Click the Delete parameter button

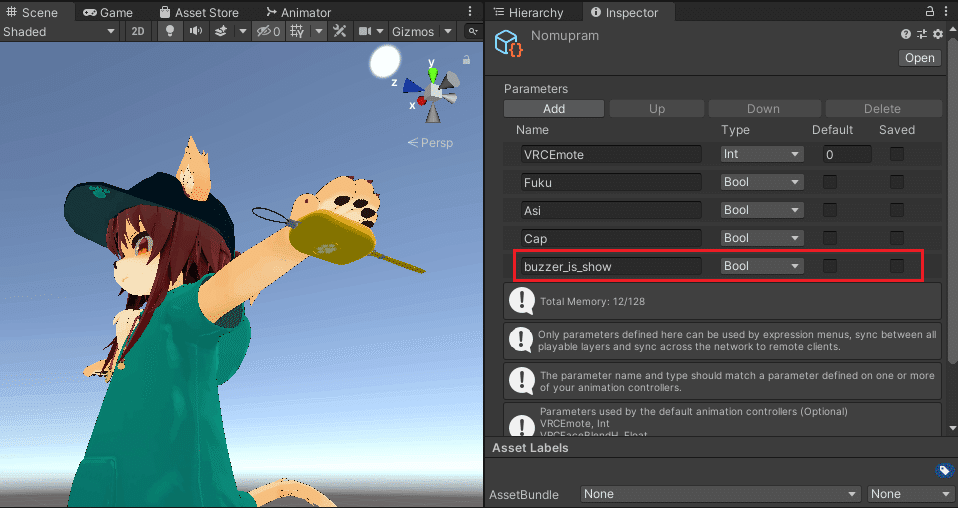tap(883, 108)
